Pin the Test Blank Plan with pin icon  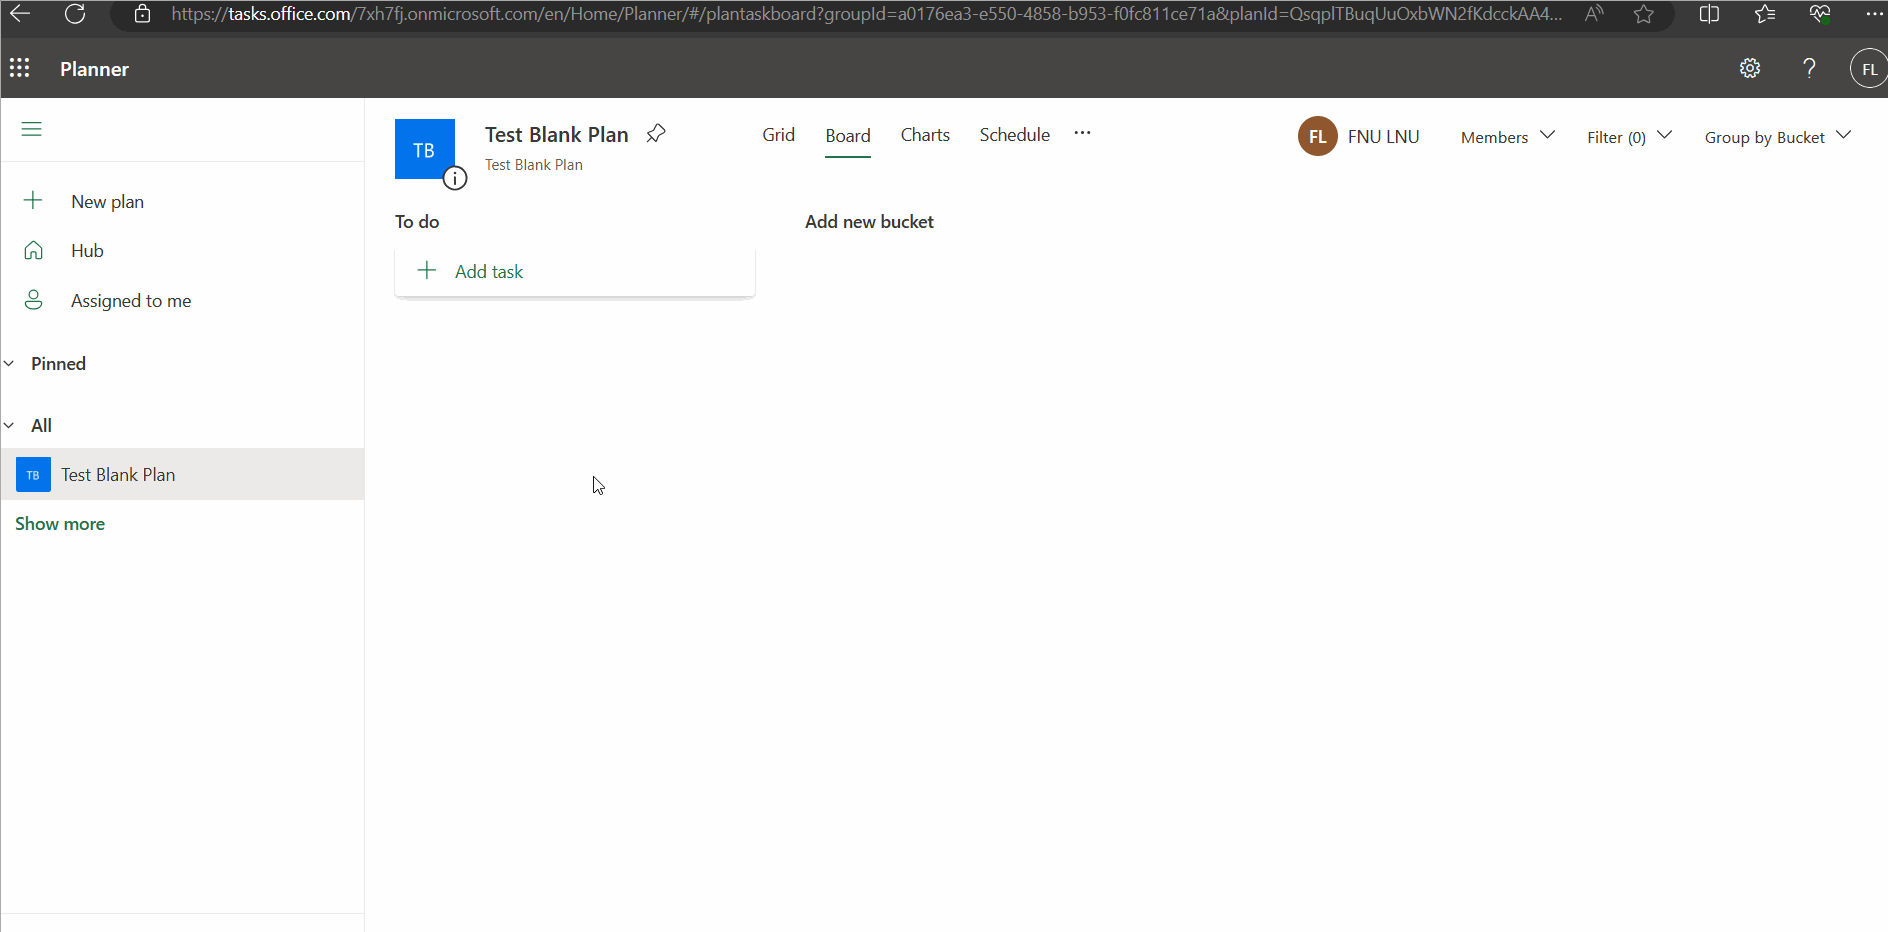[x=656, y=134]
